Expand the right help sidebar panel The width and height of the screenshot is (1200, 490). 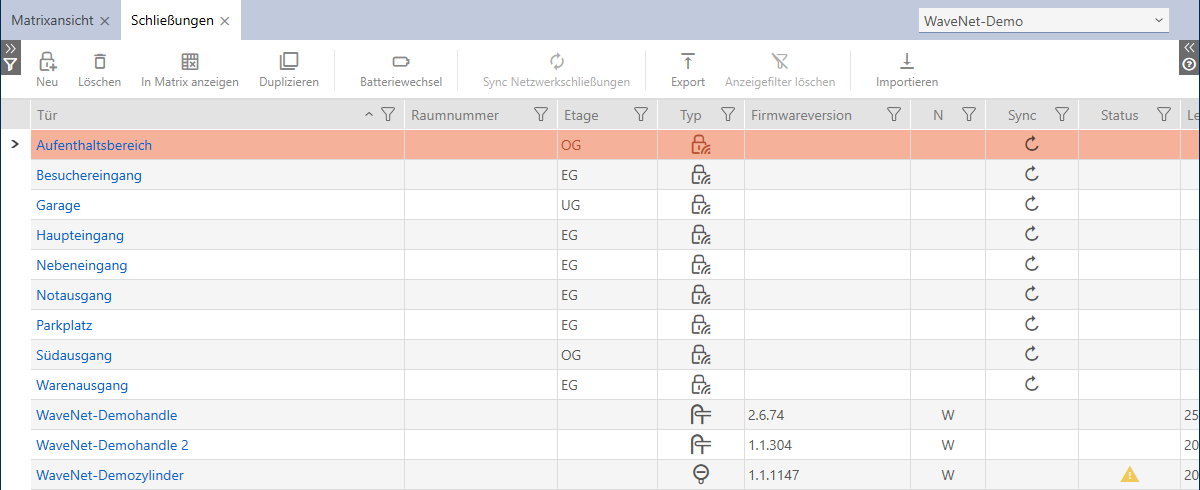coord(1189,48)
